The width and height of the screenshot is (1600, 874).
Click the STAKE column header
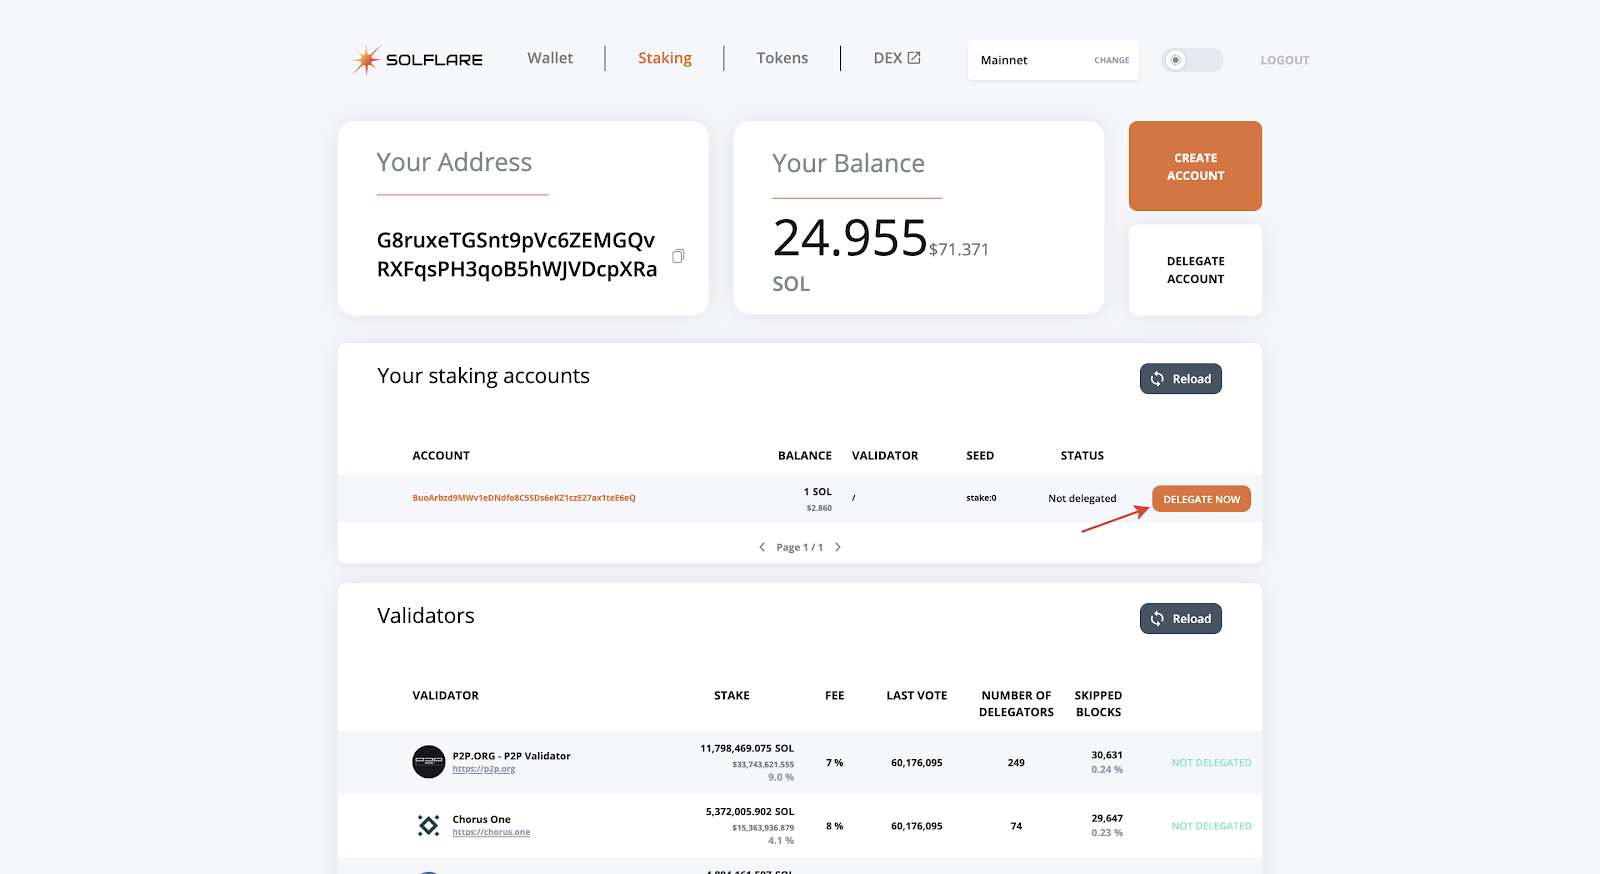coord(732,695)
